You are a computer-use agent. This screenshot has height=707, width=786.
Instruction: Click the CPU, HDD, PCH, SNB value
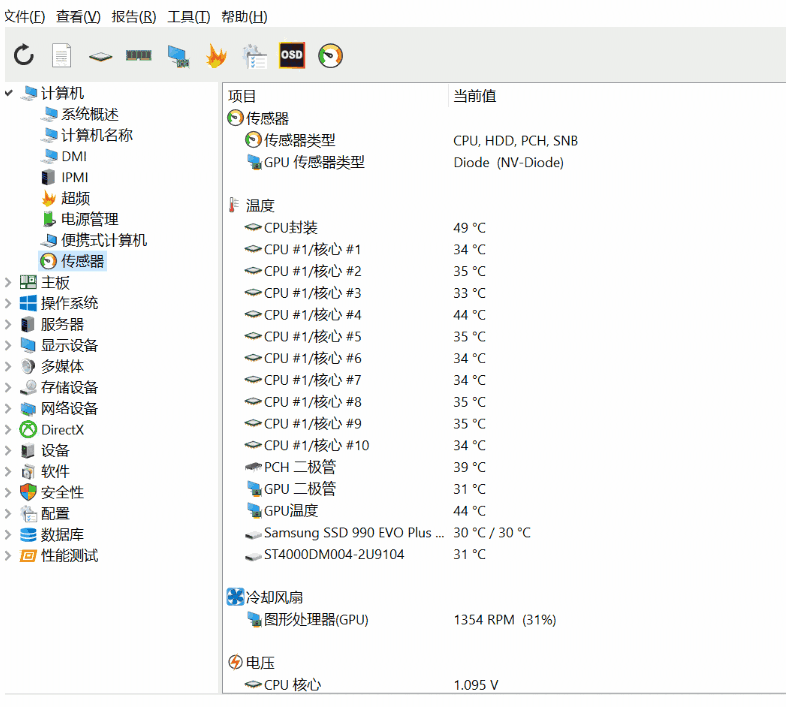(x=515, y=141)
